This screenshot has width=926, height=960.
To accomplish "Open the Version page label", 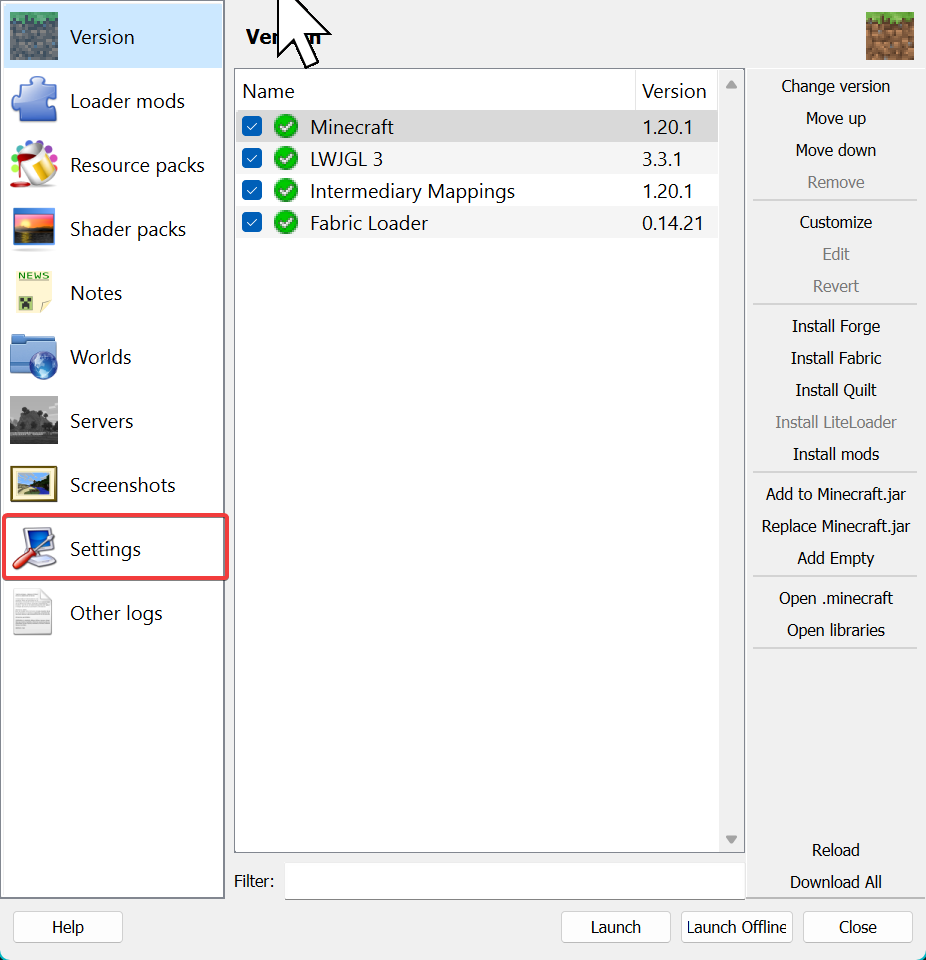I will [102, 37].
